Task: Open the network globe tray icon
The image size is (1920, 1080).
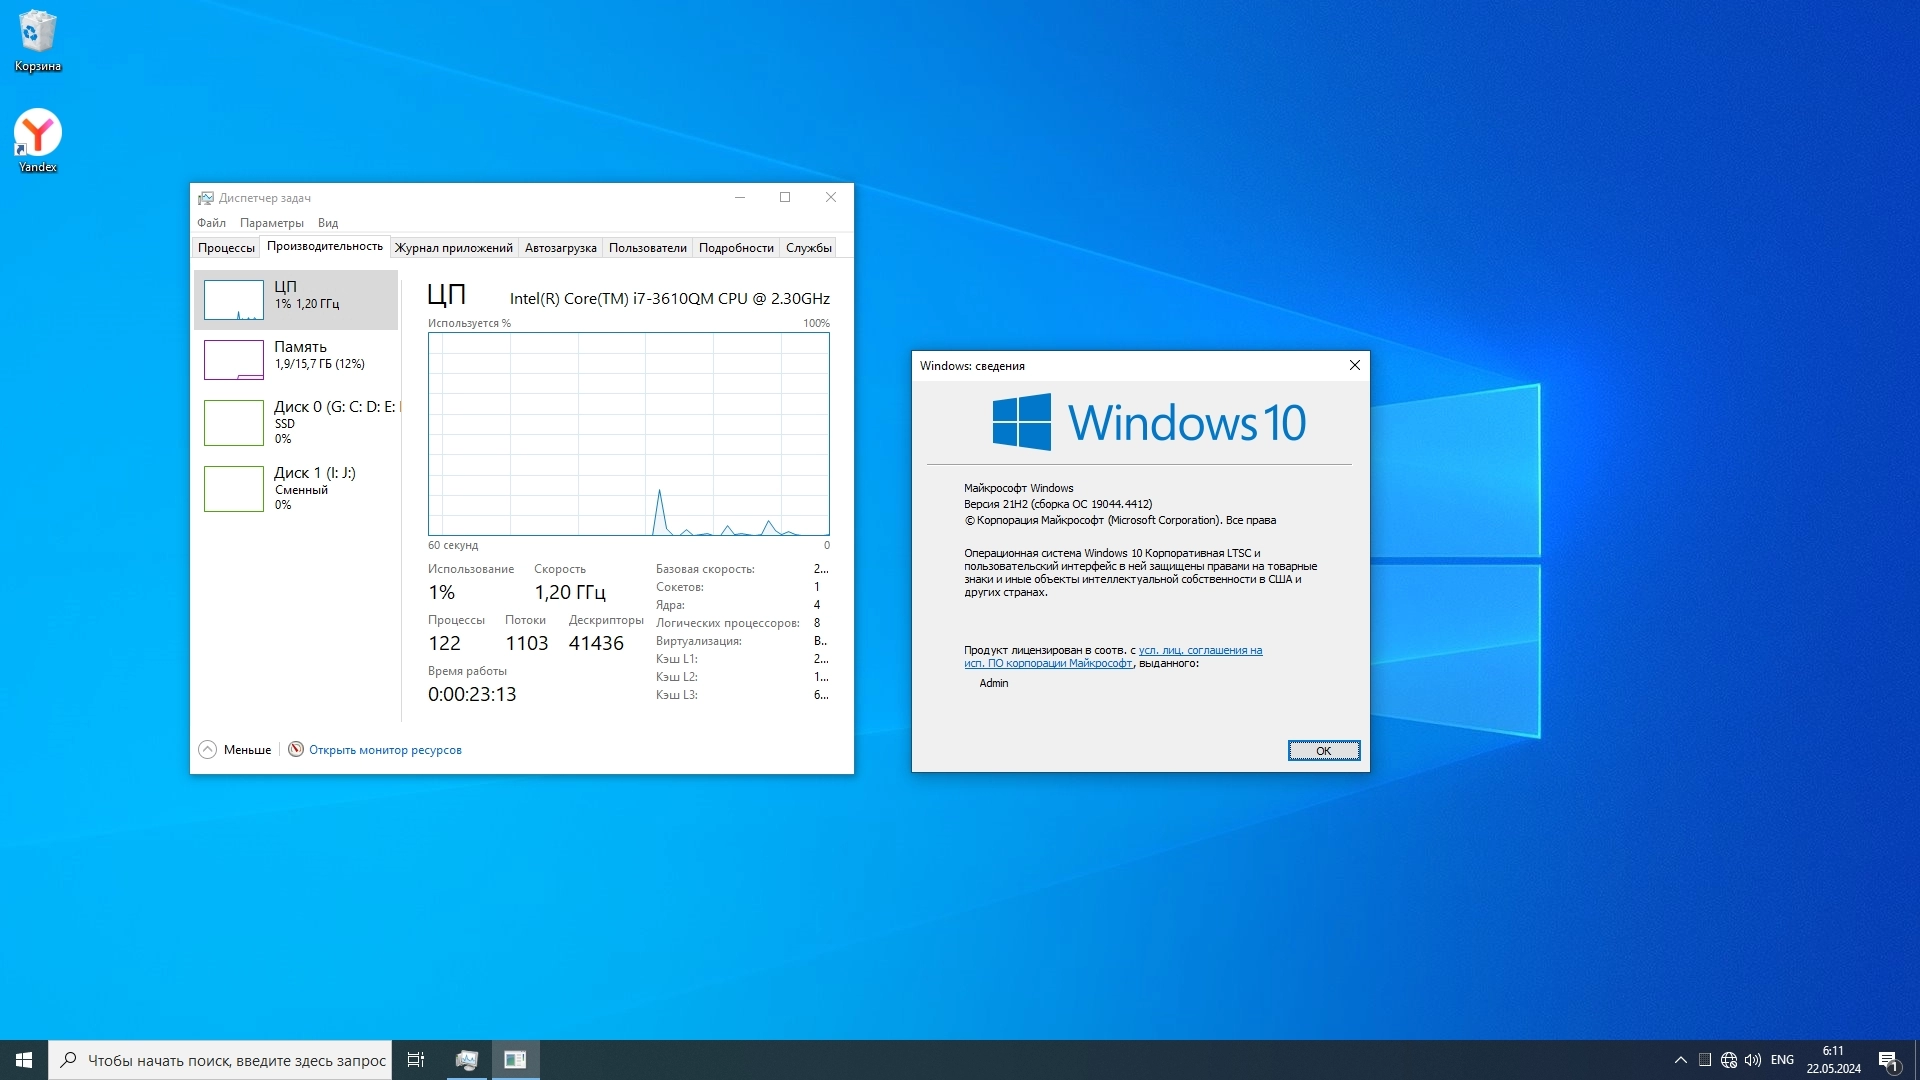Action: [1729, 1060]
